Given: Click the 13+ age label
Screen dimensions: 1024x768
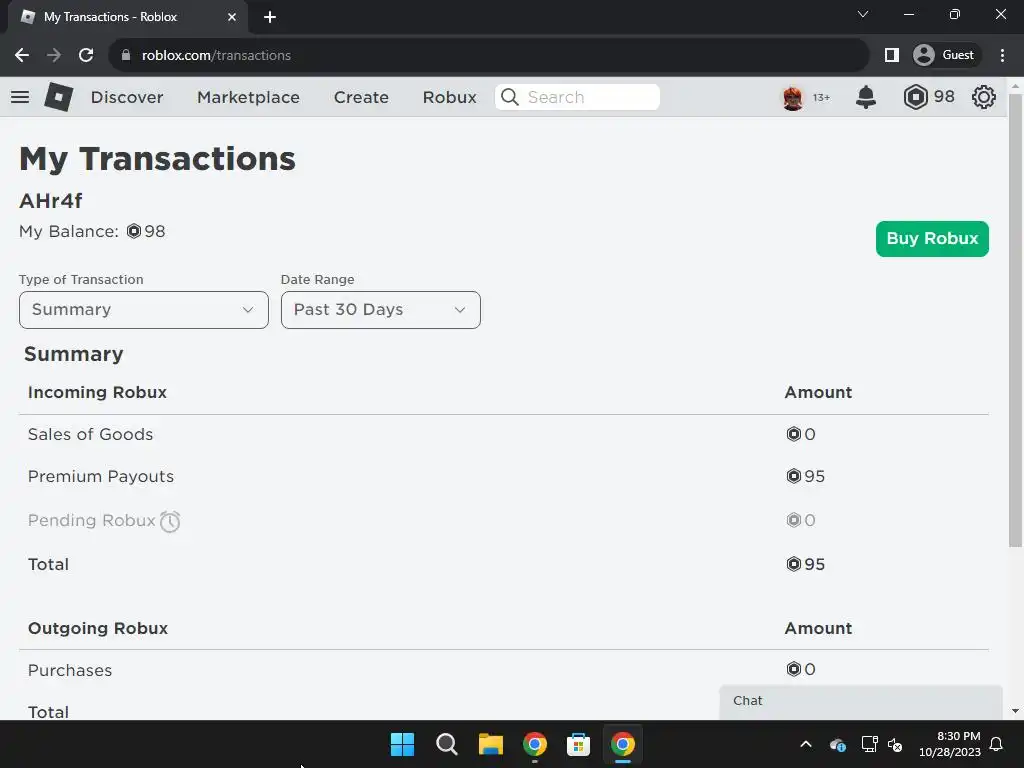Looking at the screenshot, I should point(821,97).
